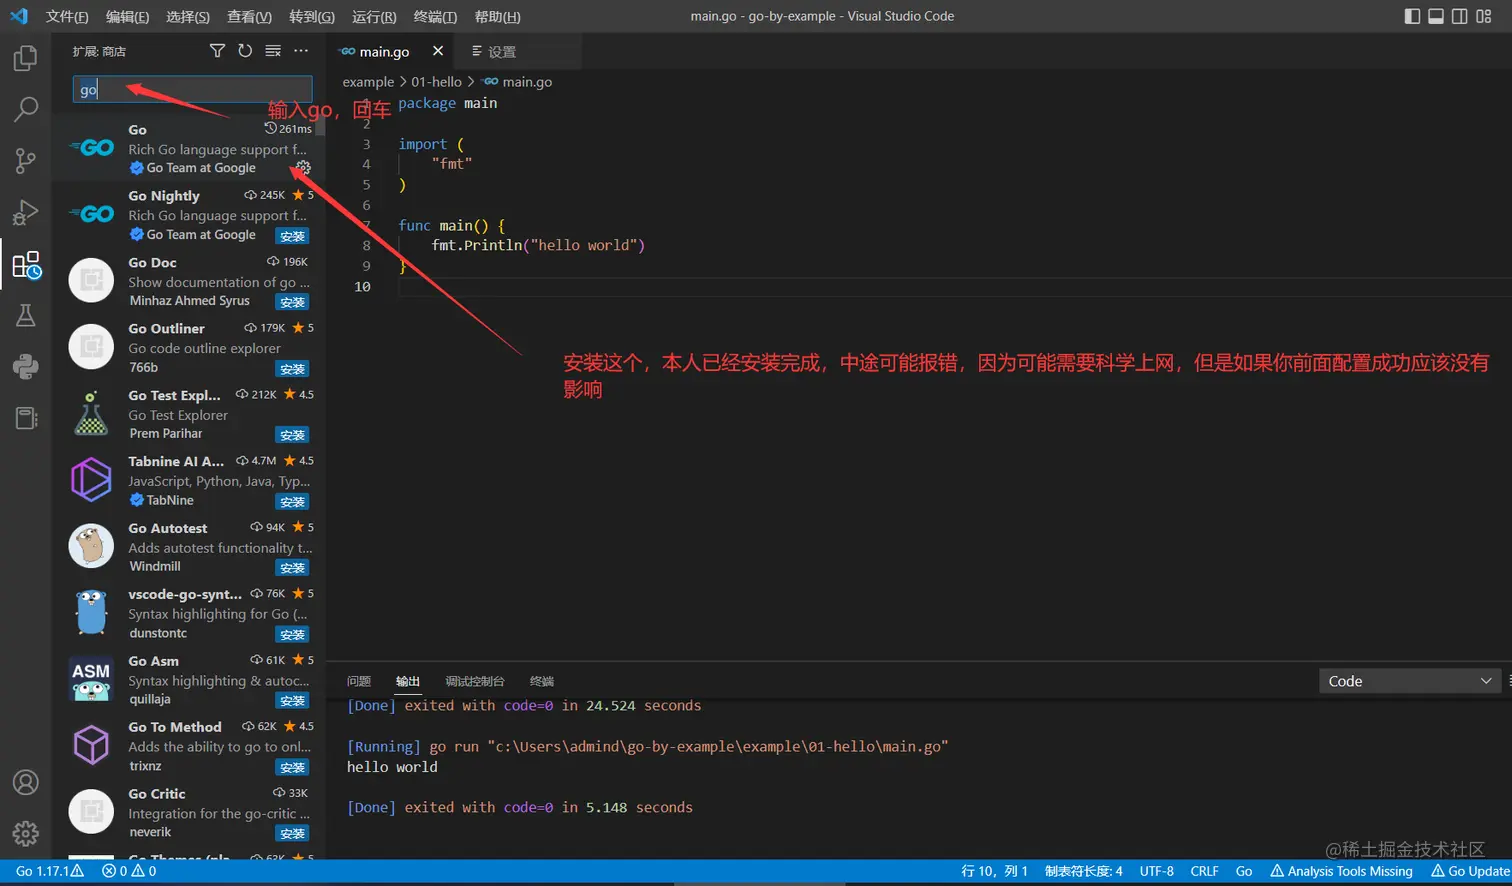Install the Go Asm extension
The image size is (1512, 886).
click(x=292, y=701)
